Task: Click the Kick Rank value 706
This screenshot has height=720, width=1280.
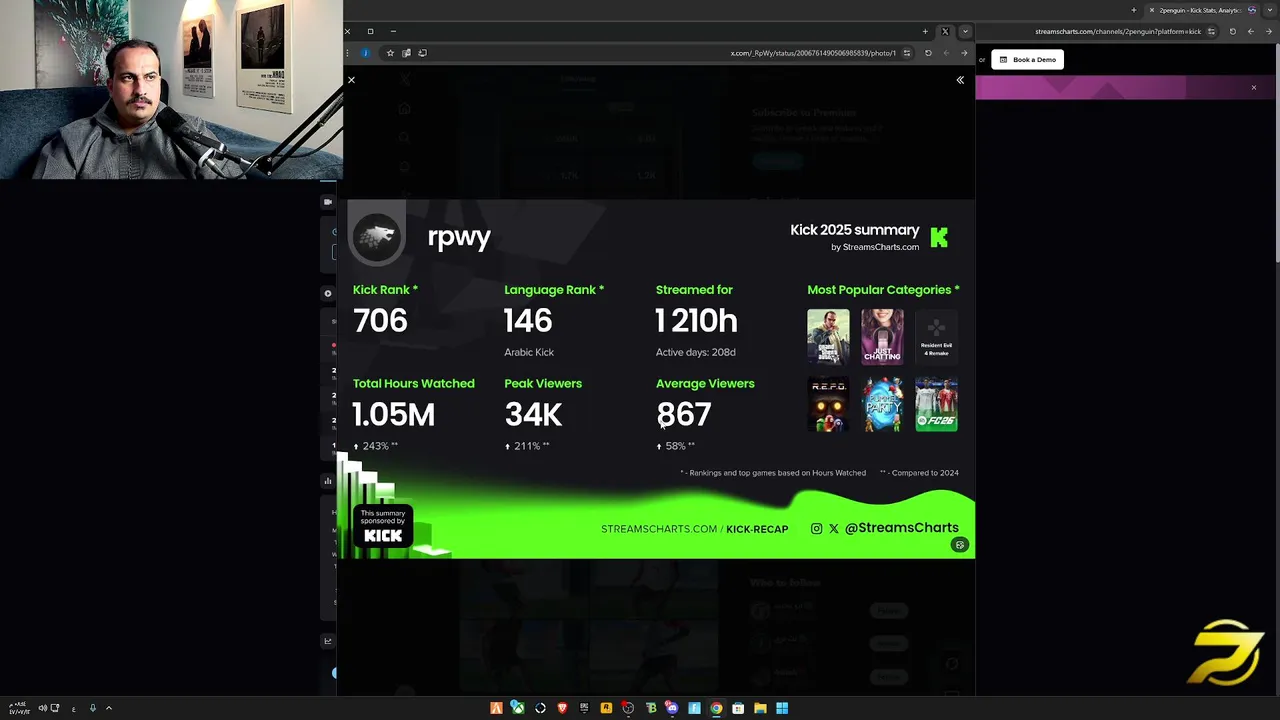Action: coord(380,321)
